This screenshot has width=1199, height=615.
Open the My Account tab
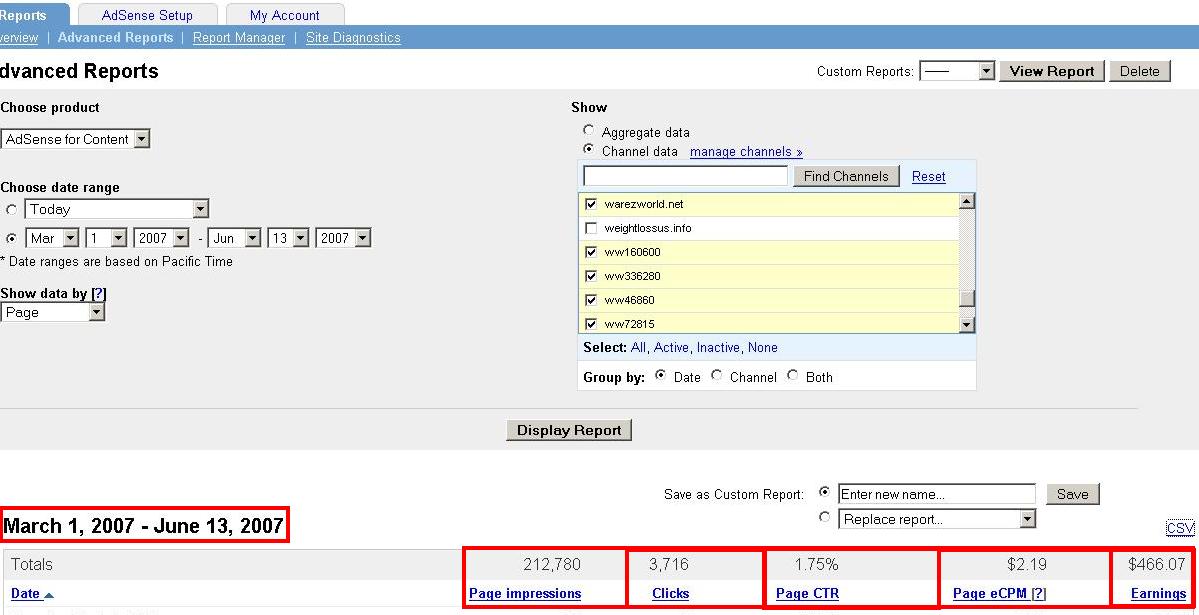(284, 15)
